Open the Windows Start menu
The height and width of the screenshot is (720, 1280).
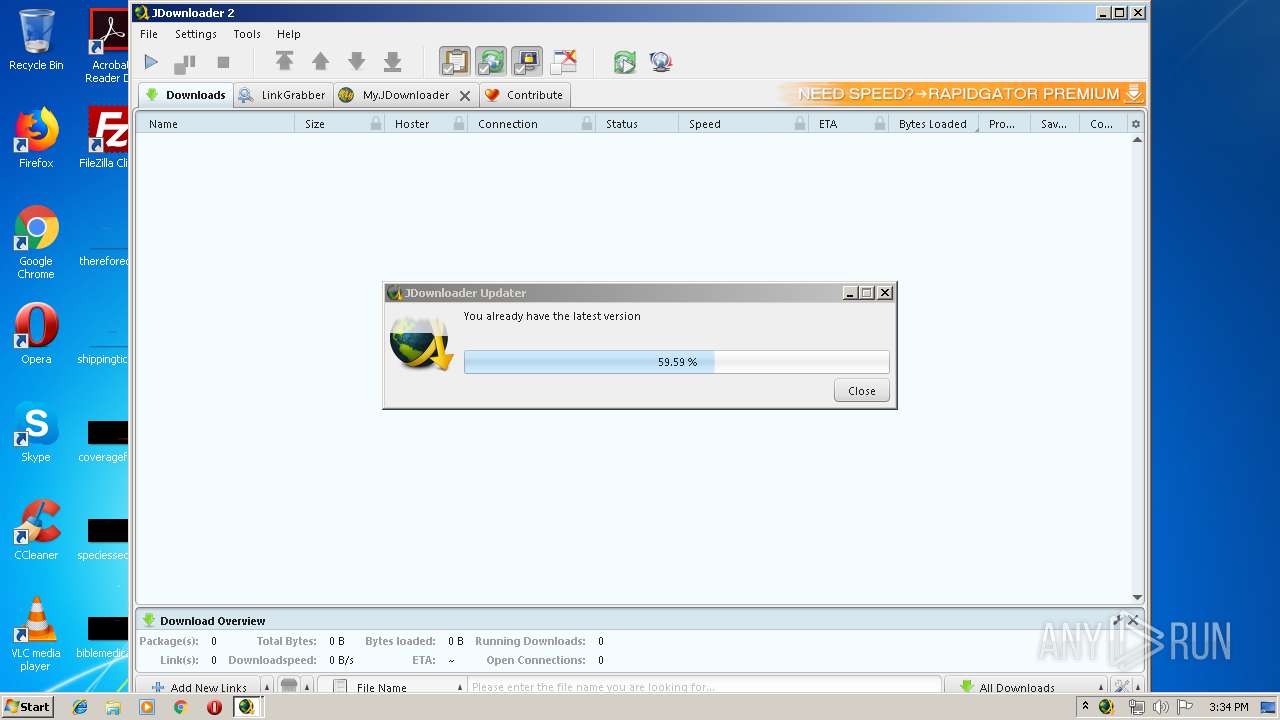pyautogui.click(x=27, y=706)
